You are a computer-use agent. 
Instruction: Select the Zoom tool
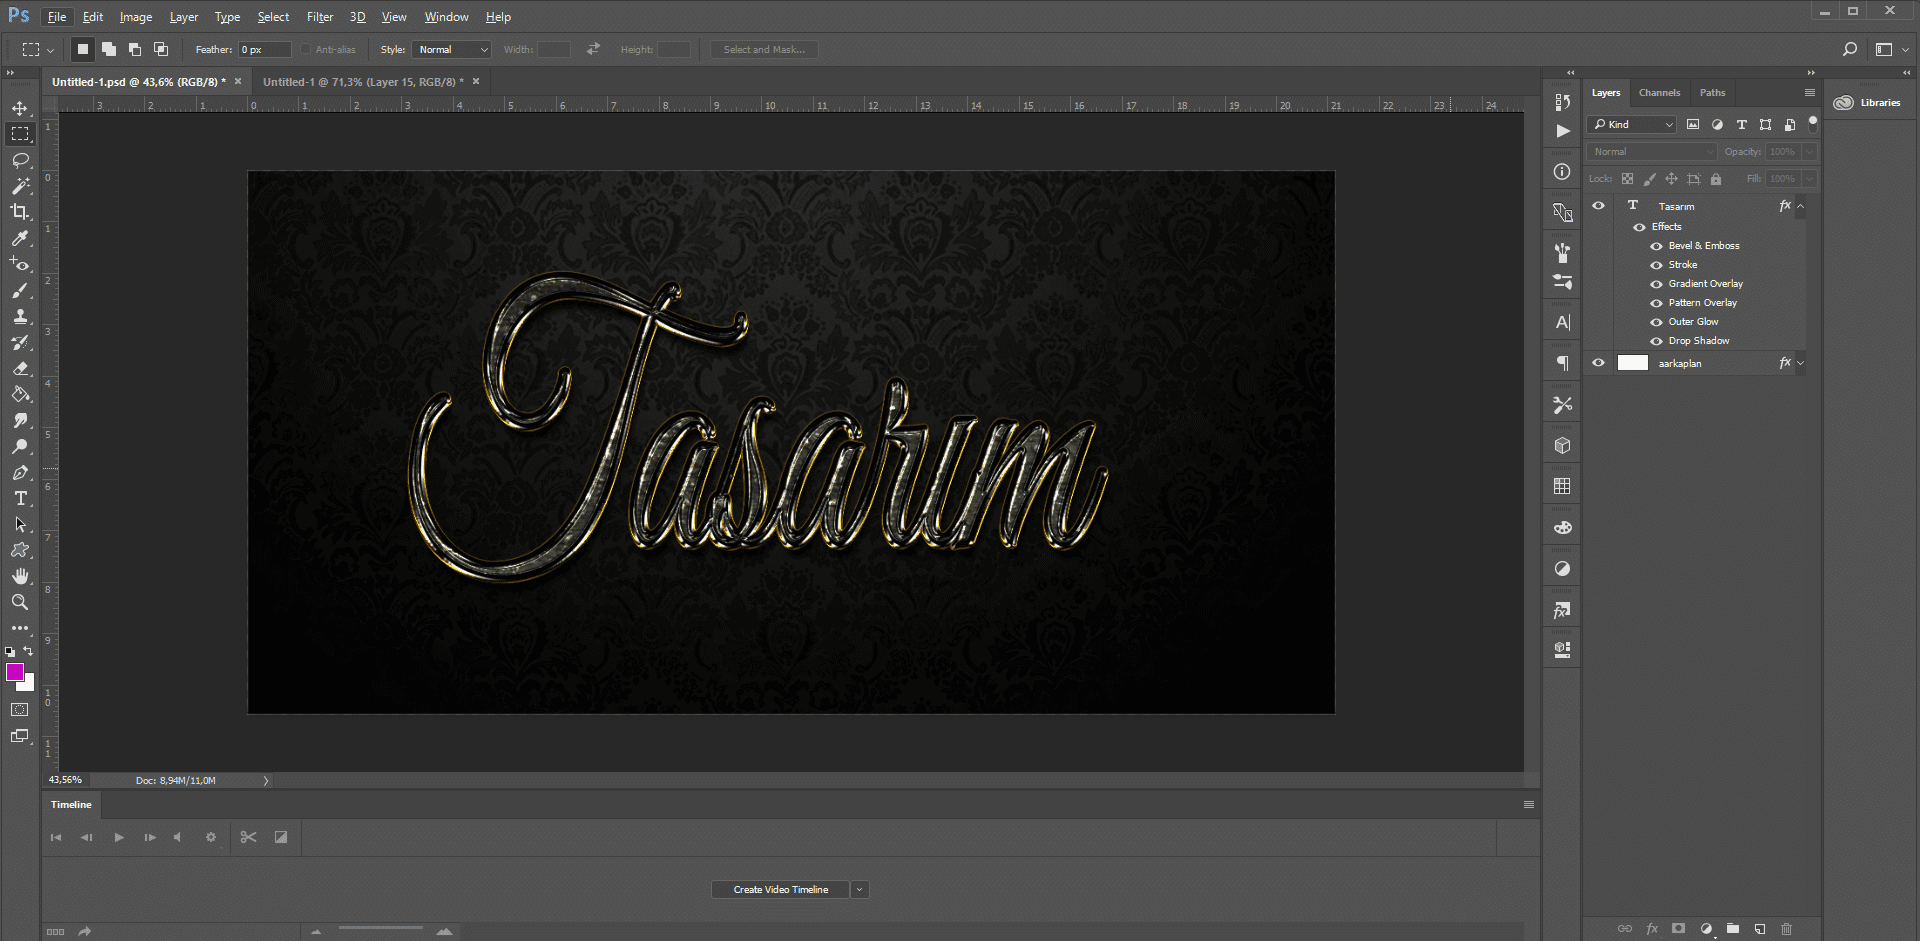point(20,602)
